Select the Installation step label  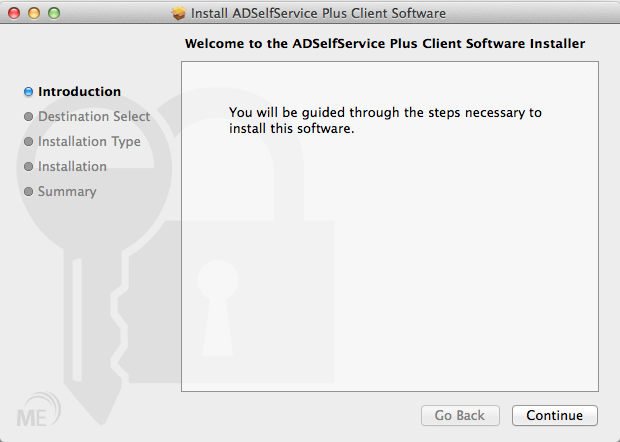click(x=72, y=167)
